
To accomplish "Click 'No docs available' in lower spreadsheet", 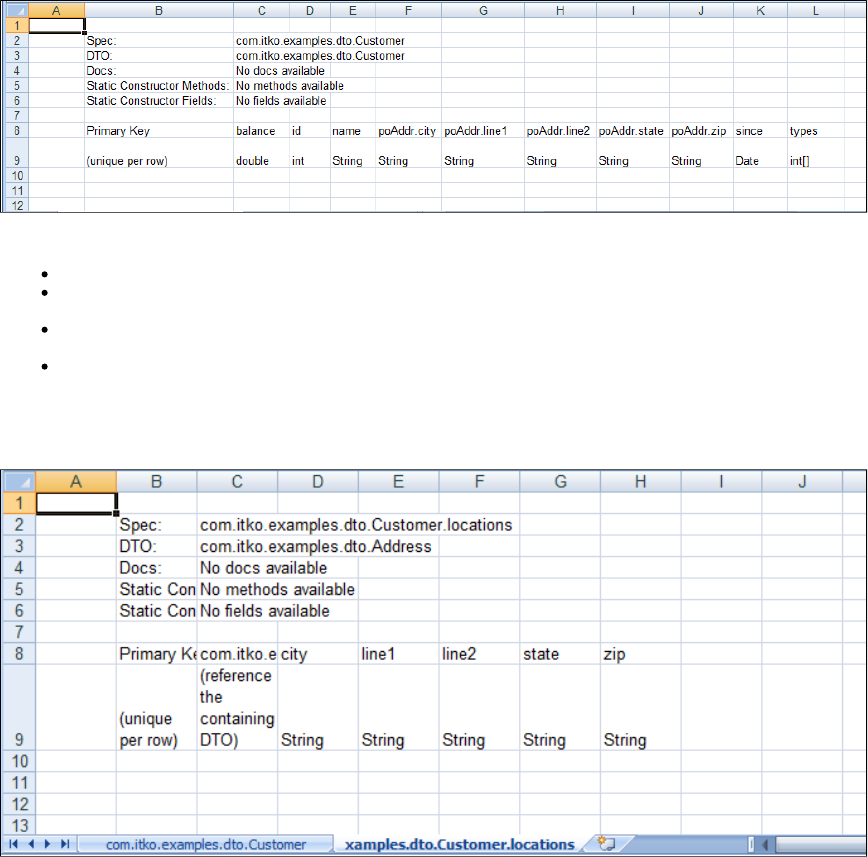I will point(264,568).
